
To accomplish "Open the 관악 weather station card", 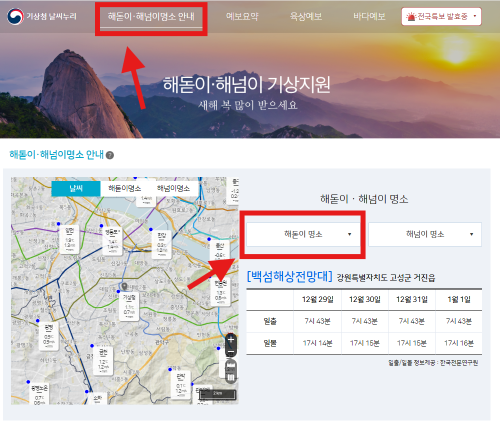I will [180, 385].
